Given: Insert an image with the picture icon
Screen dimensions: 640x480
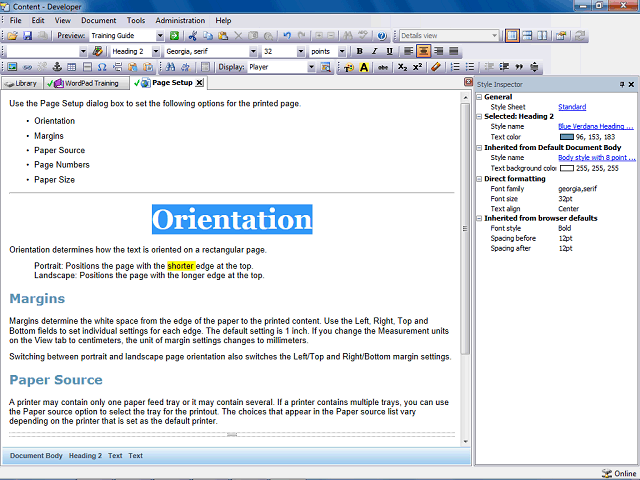Looking at the screenshot, I should click(12, 67).
